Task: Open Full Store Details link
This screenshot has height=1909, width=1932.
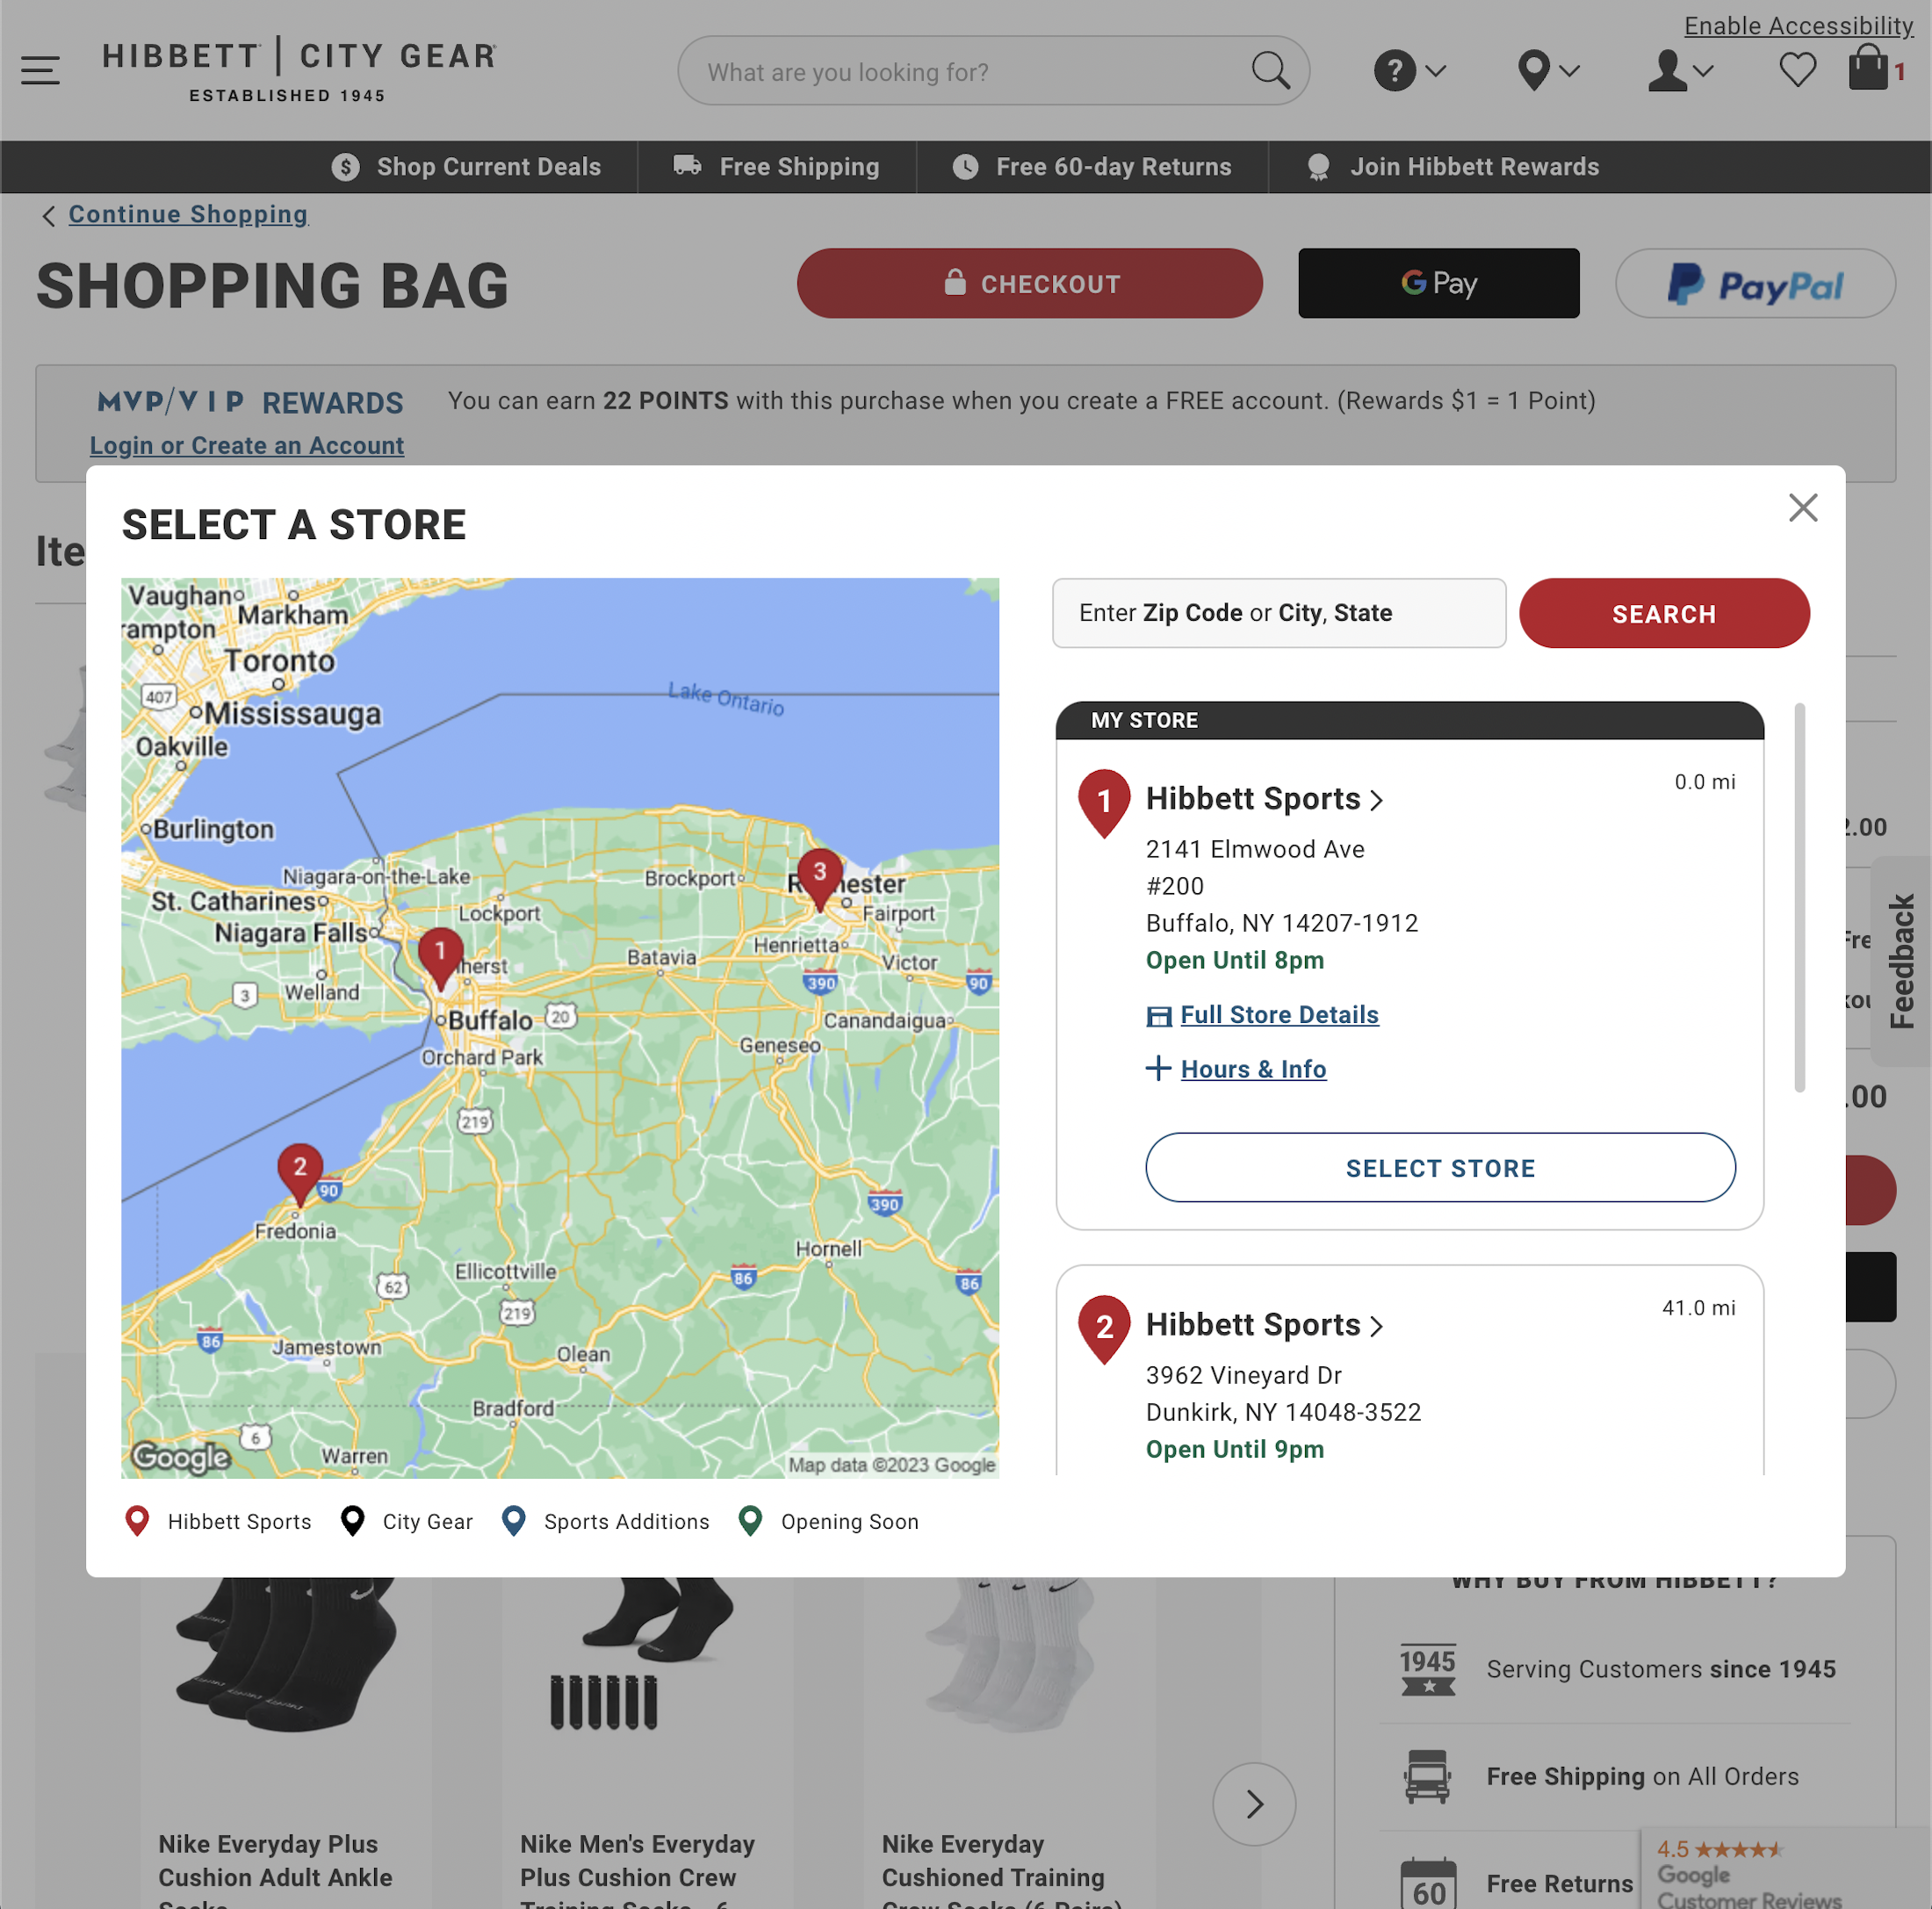Action: [1278, 1015]
